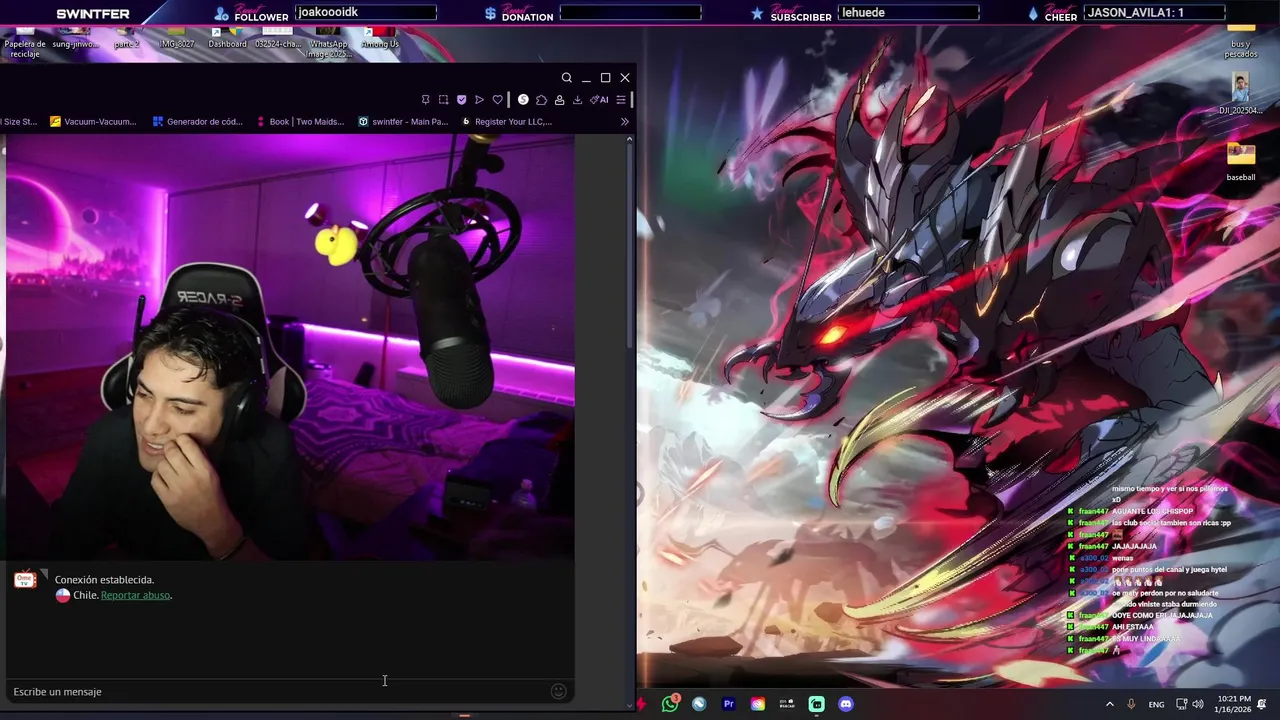
Task: Launch the AI assistant toolbar button
Action: 599,100
